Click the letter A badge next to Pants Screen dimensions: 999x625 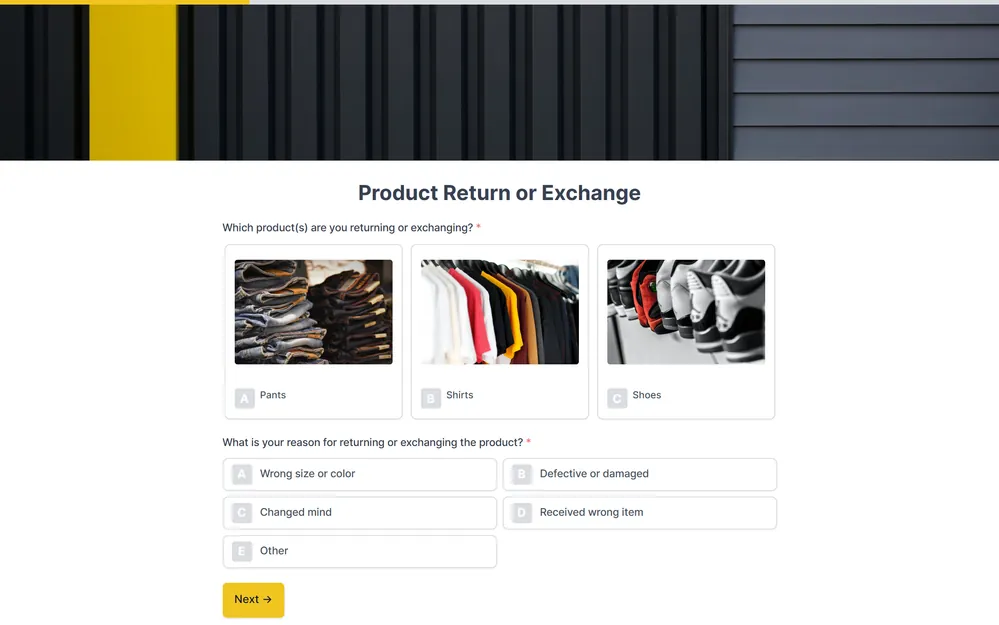click(x=244, y=397)
